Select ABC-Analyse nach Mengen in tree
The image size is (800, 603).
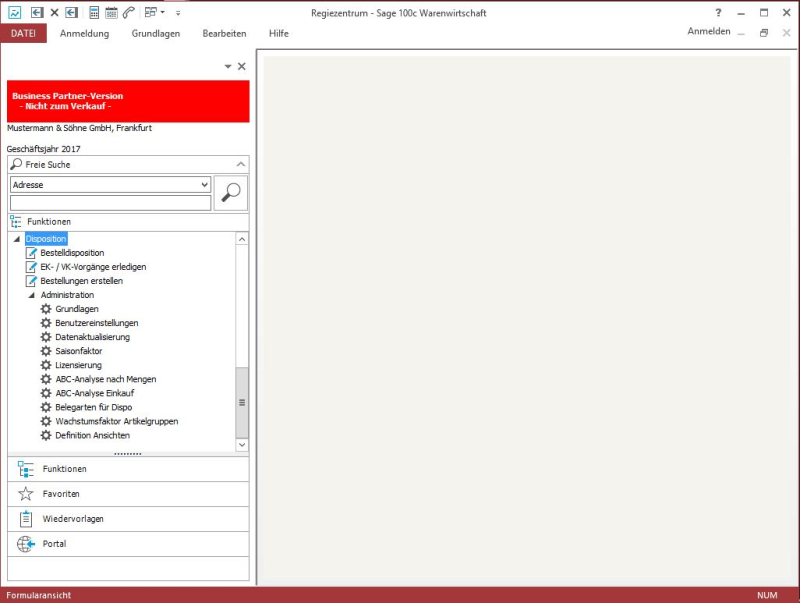coord(105,379)
